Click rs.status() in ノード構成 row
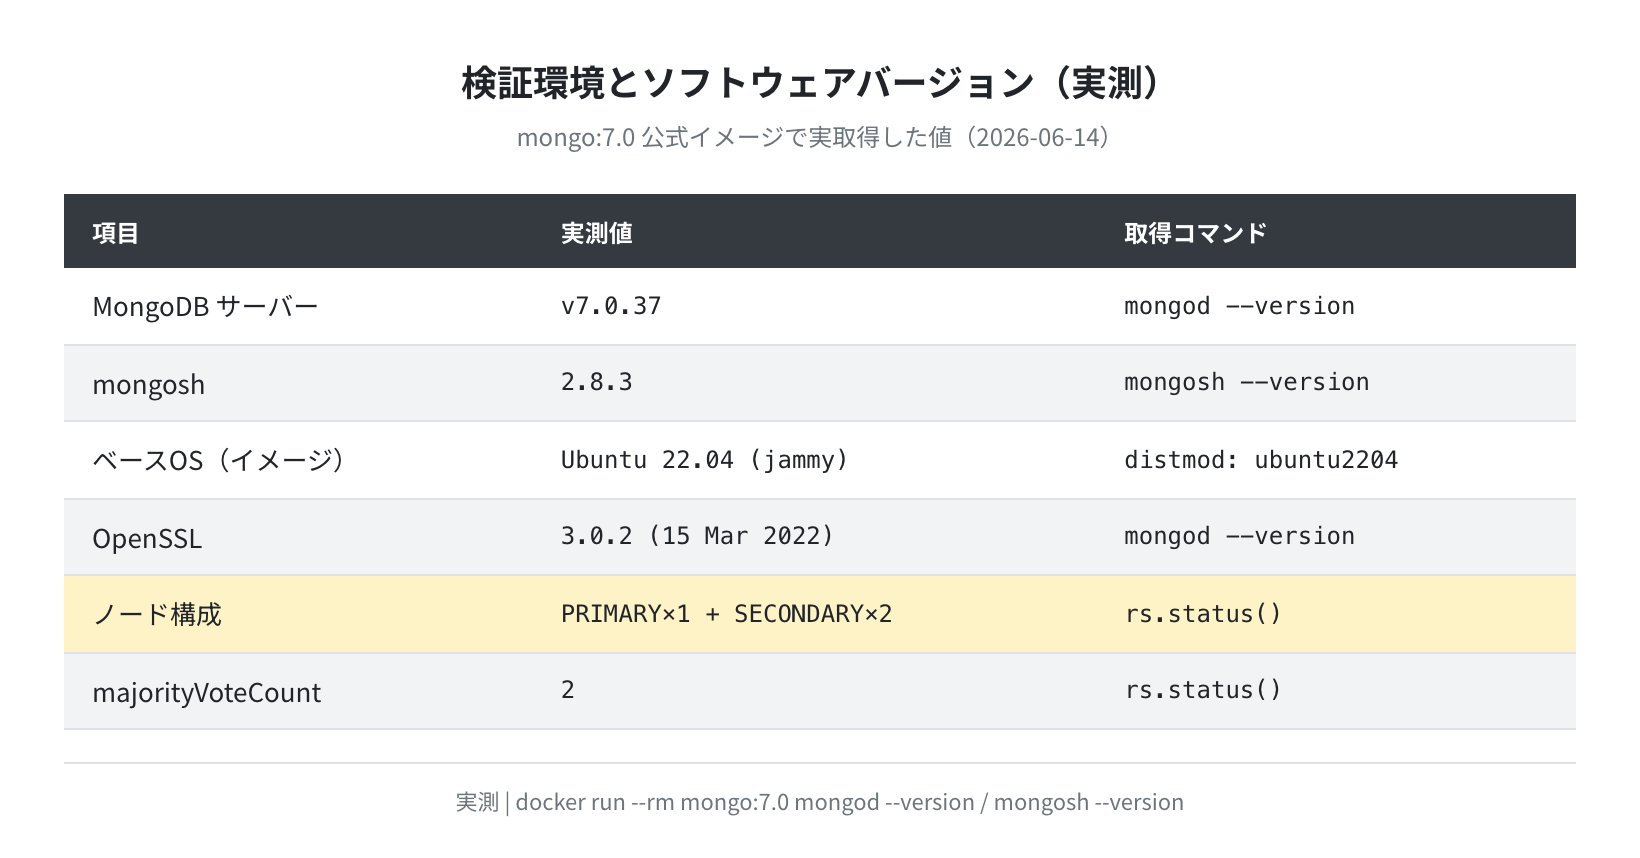This screenshot has height=858, width=1640. point(1203,614)
